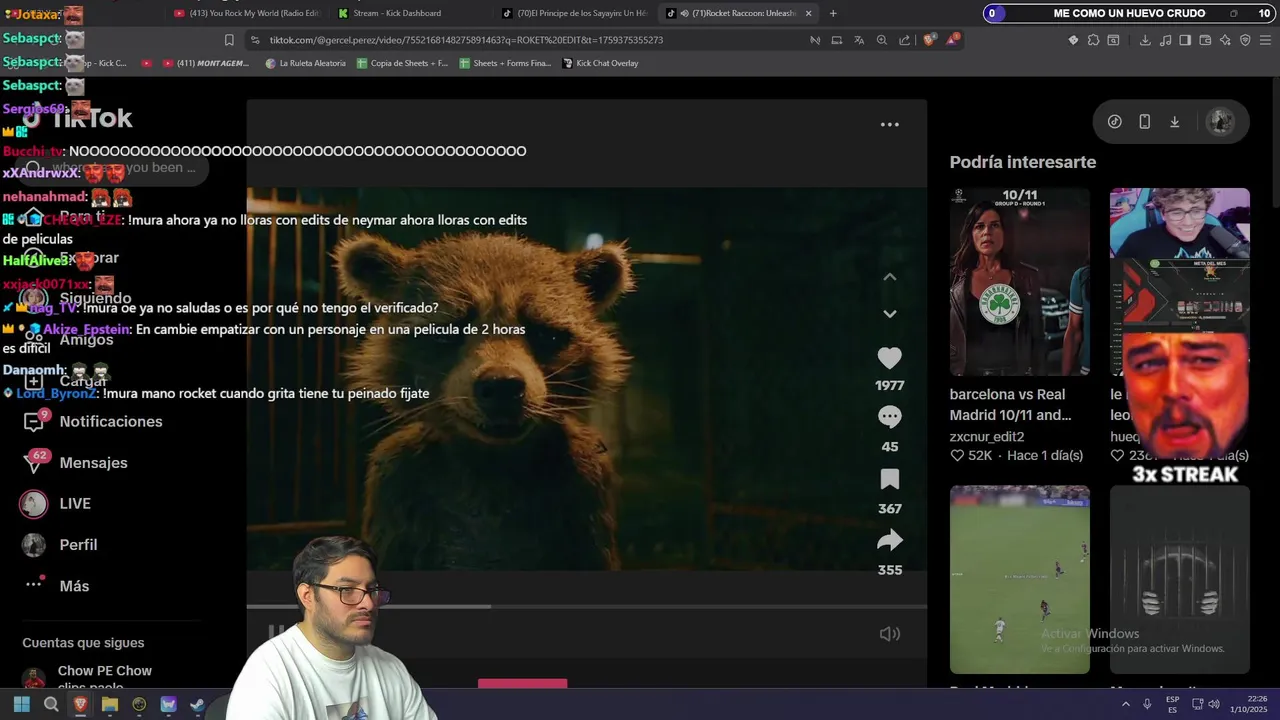Open the Brave Shields lion icon
This screenshot has width=1280, height=720.
(x=930, y=40)
